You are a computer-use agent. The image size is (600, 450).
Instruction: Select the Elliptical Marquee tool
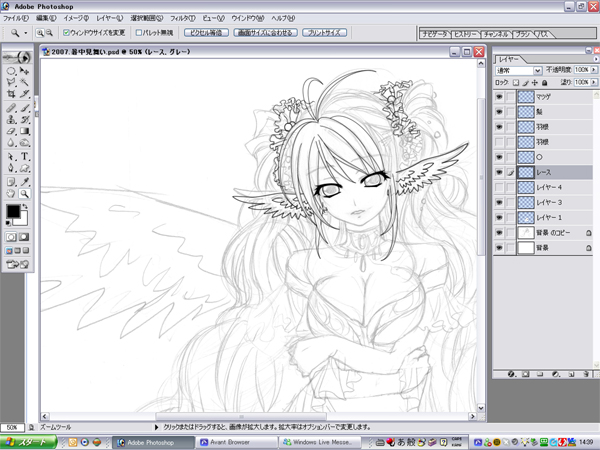coord(11,71)
